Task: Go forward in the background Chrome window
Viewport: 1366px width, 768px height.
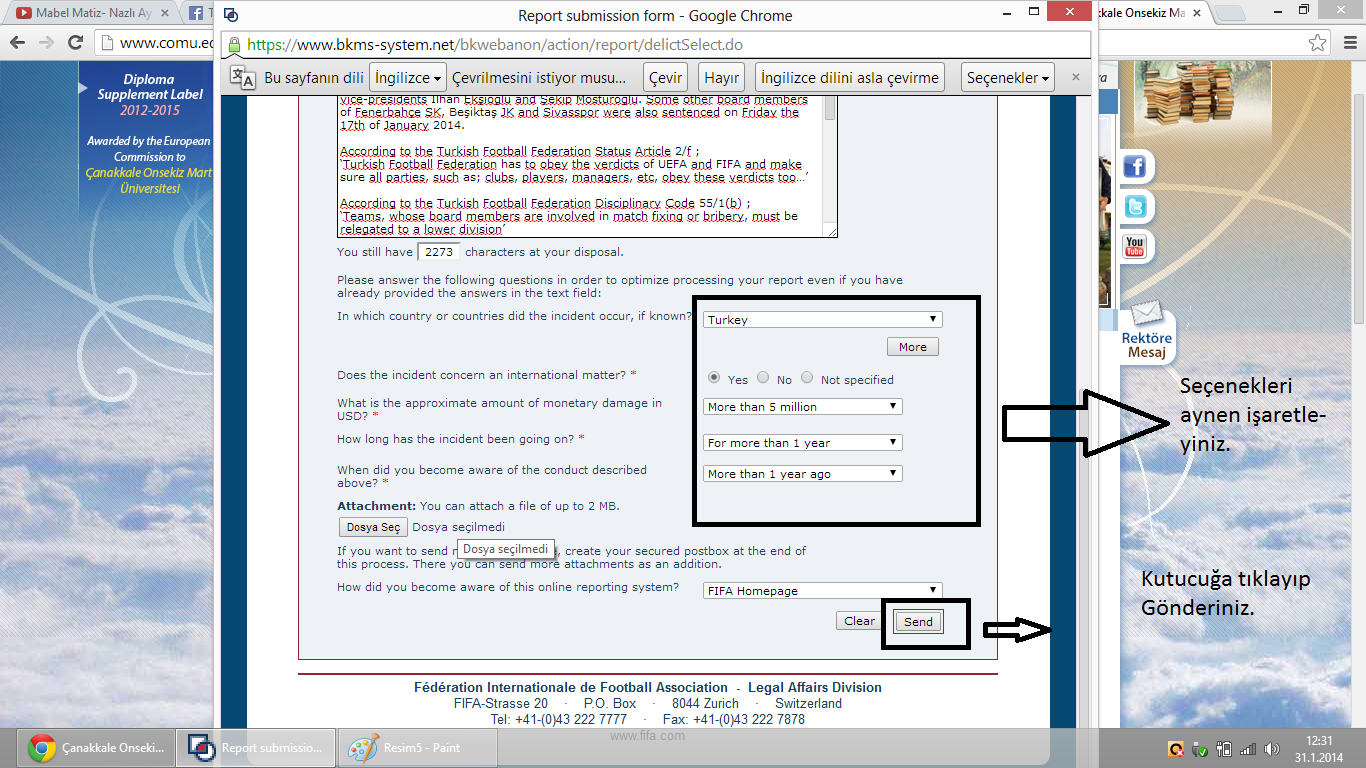Action: pyautogui.click(x=46, y=43)
